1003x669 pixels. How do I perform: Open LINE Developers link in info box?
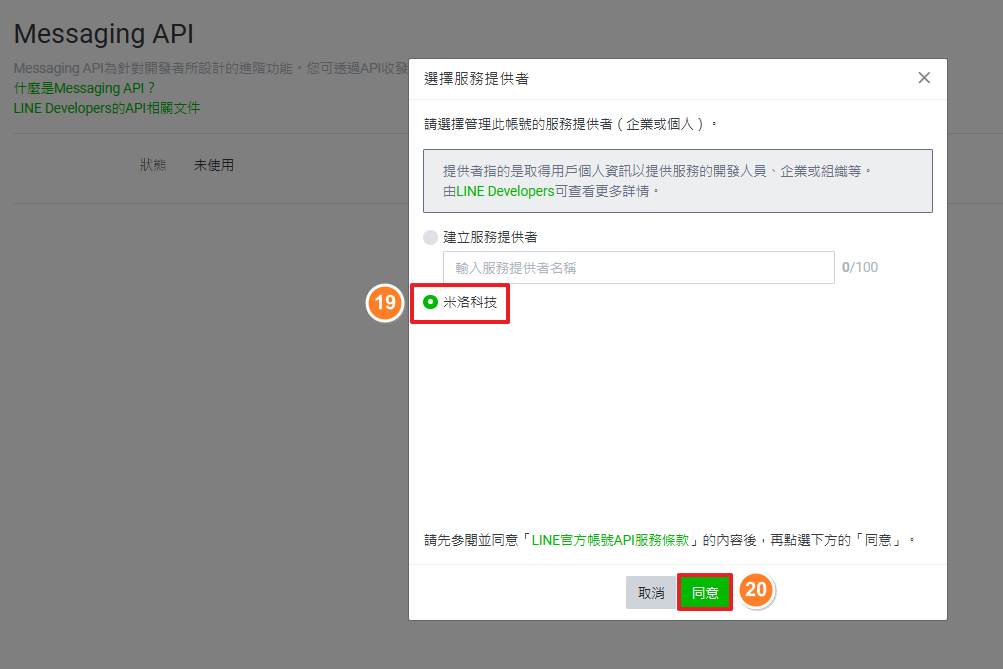(x=505, y=190)
